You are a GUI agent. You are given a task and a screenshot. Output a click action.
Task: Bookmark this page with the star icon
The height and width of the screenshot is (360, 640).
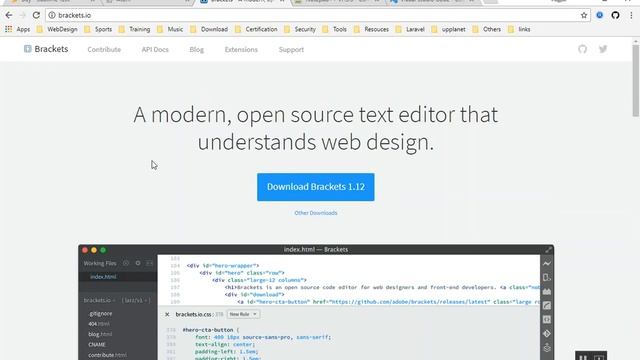tap(584, 15)
